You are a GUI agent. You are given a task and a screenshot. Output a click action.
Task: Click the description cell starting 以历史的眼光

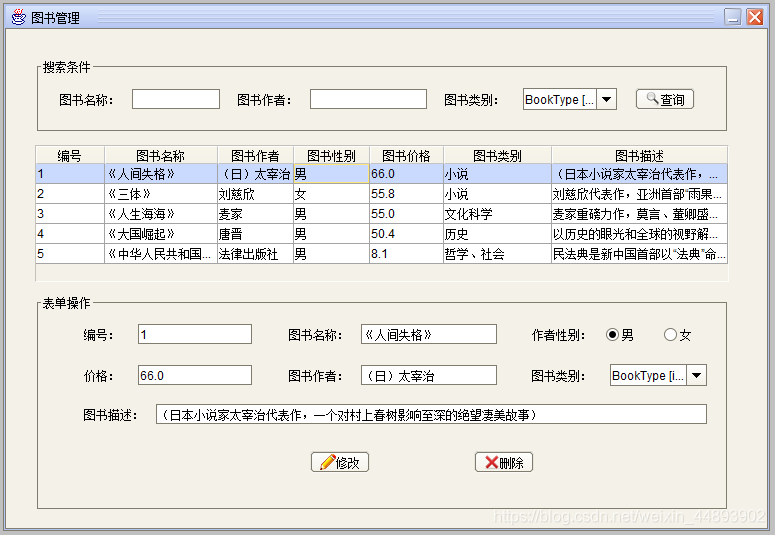639,233
